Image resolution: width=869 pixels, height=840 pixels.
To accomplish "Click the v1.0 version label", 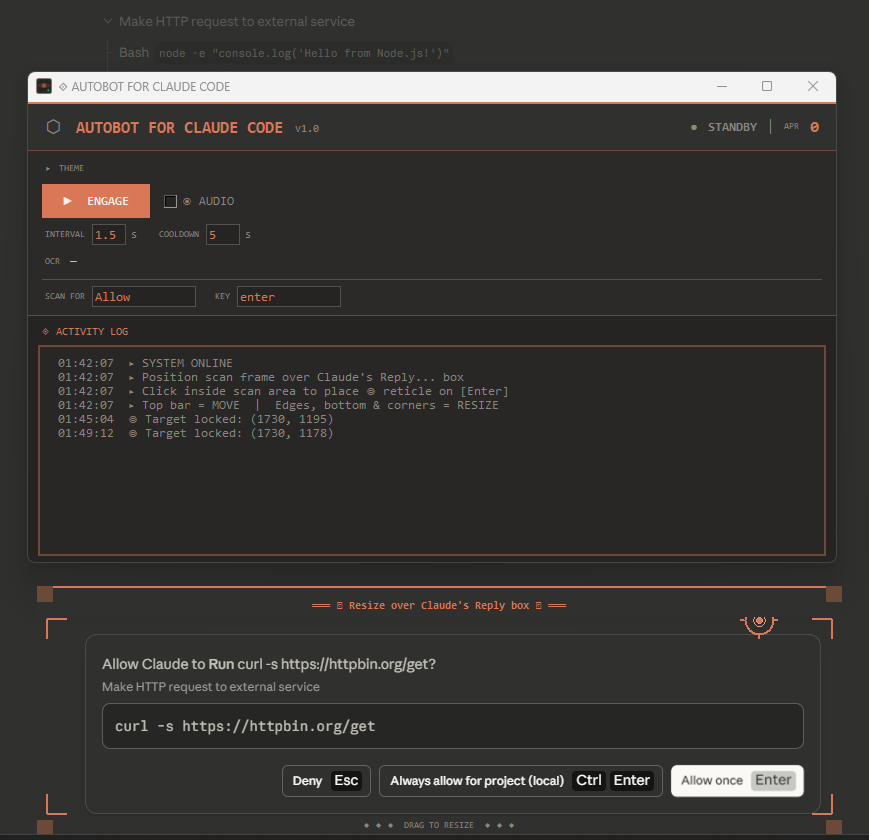I will click(306, 129).
